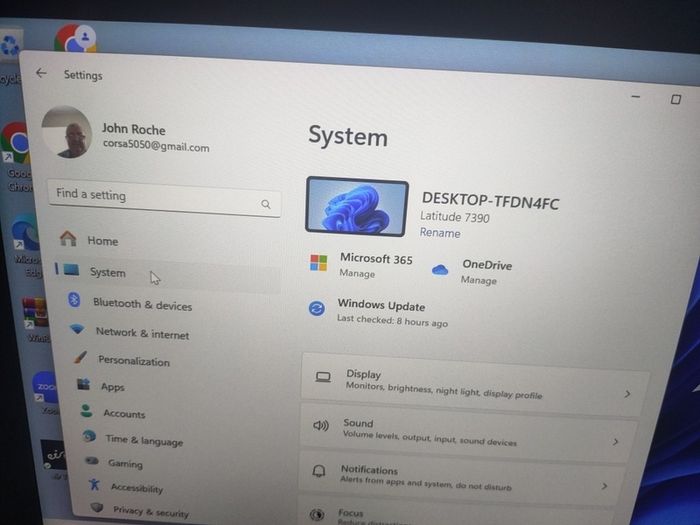Screen dimensions: 700x525
Task: Click the corsa5050@gmail.com account email
Action: [156, 145]
